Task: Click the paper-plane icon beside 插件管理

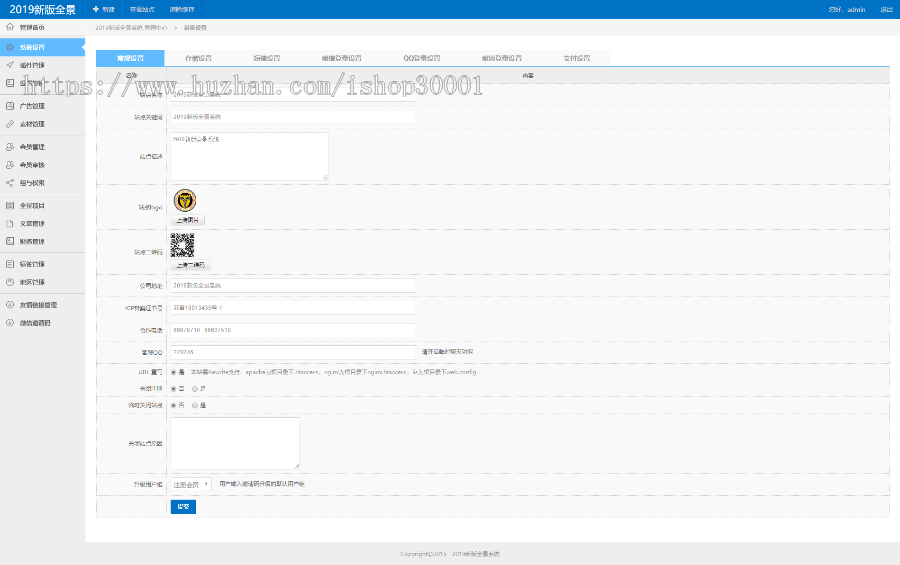Action: (9, 65)
